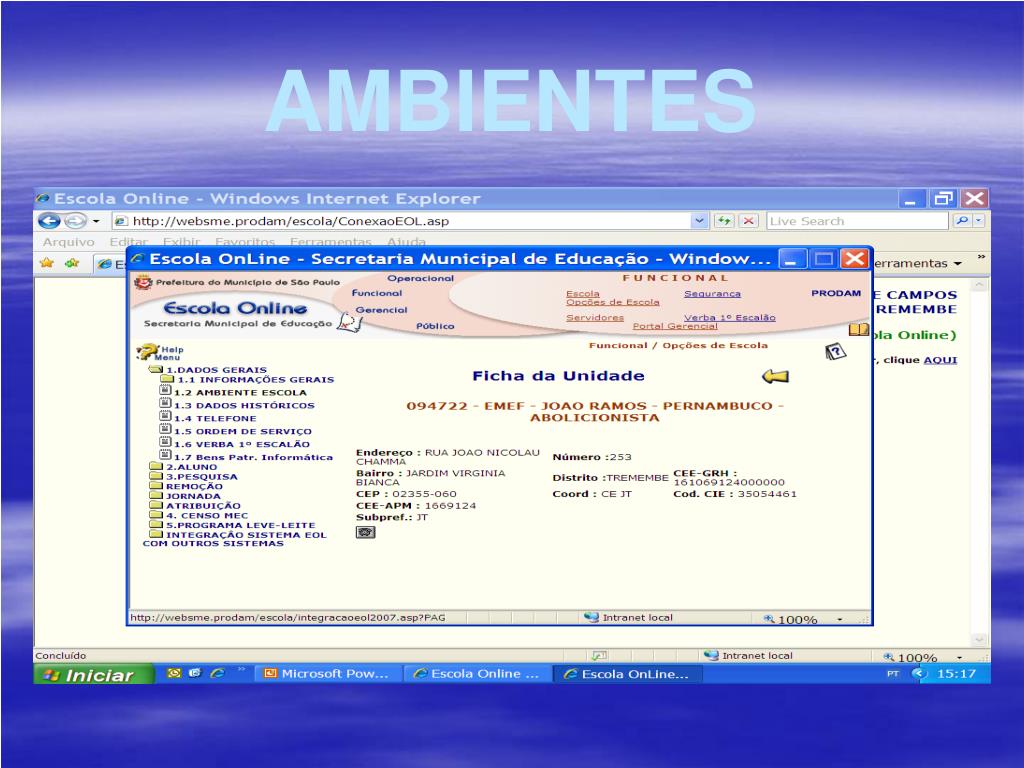The height and width of the screenshot is (768, 1024).
Task: Open the Ferramentas dropdown in IE command bar
Action: click(917, 263)
